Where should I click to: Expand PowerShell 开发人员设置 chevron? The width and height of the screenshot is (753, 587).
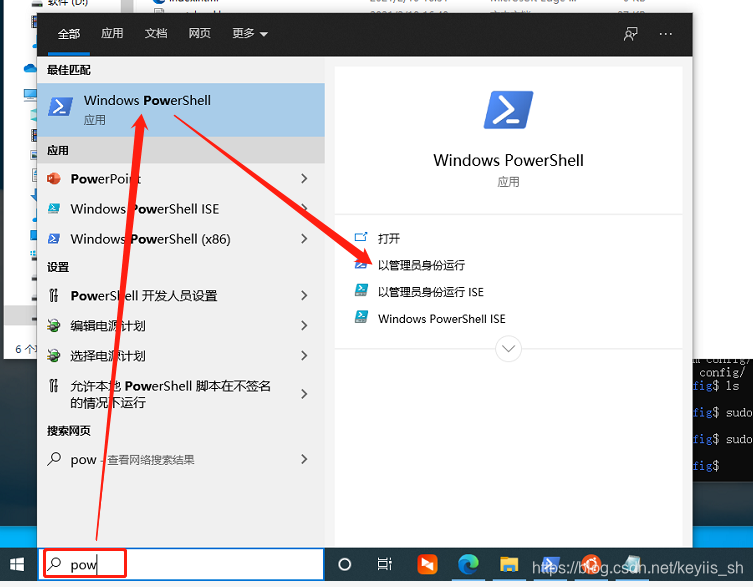click(304, 295)
